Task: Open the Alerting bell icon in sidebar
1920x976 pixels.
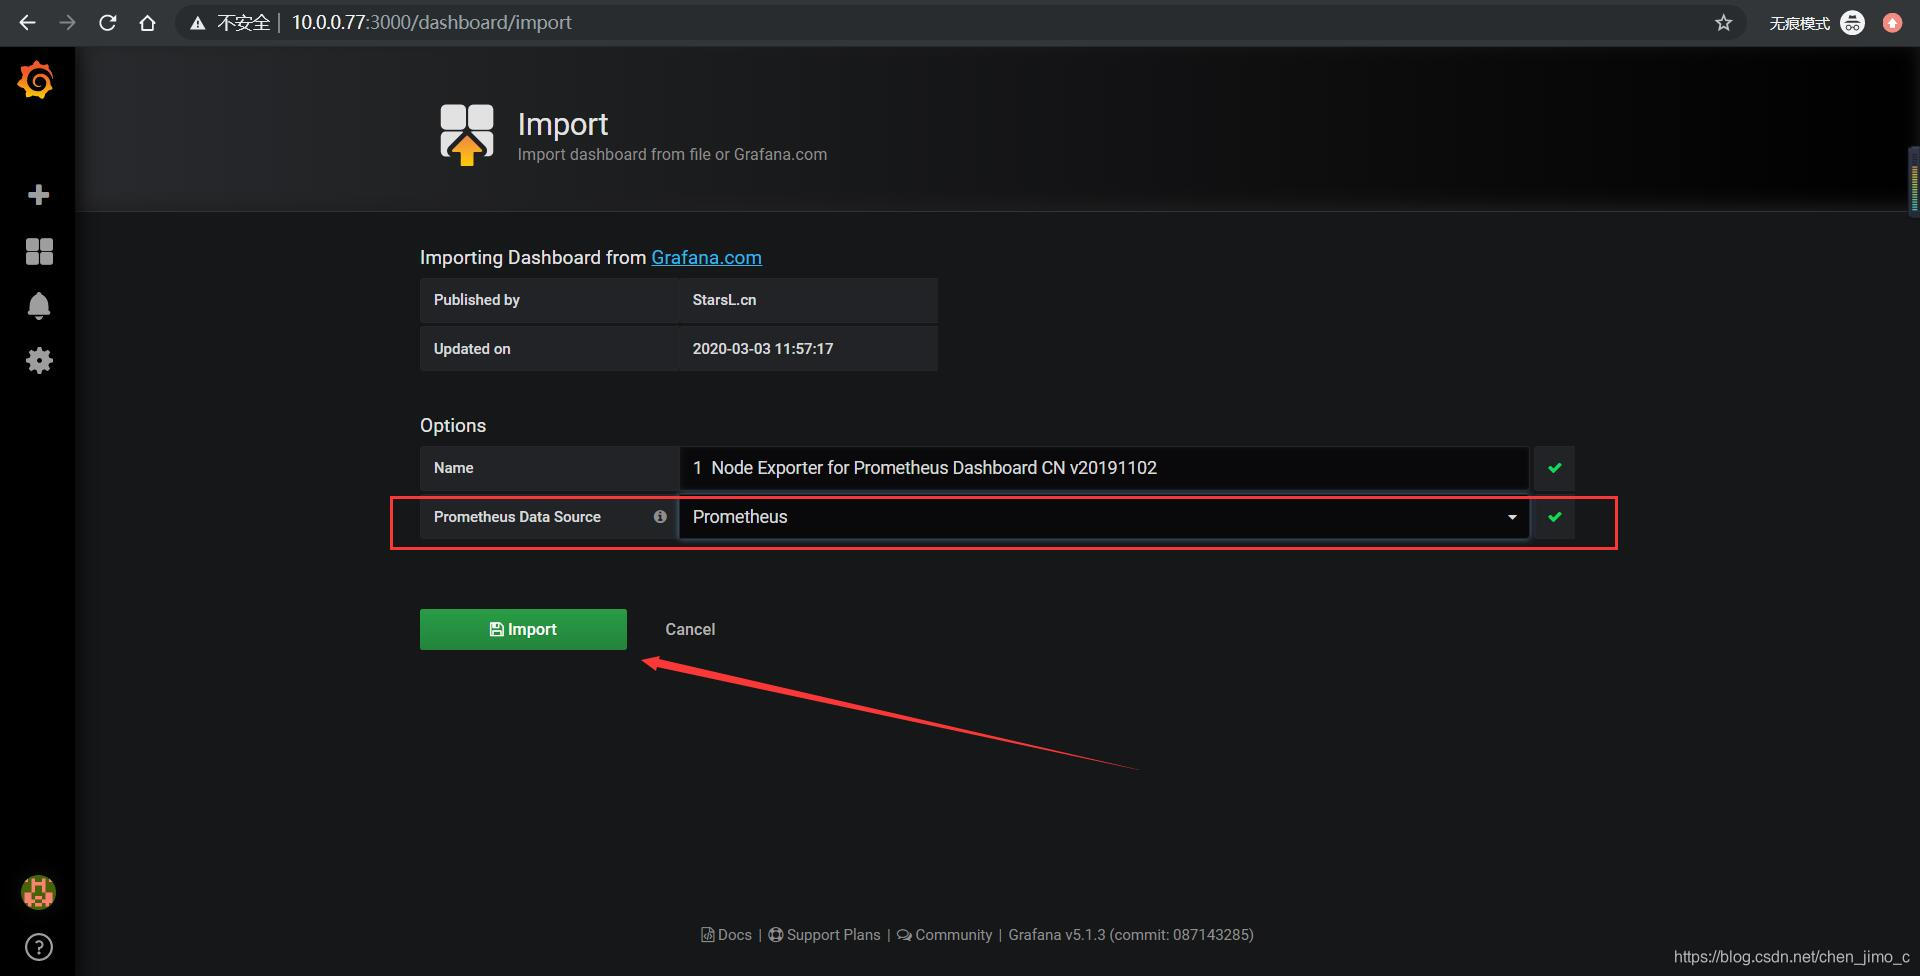Action: [x=38, y=306]
